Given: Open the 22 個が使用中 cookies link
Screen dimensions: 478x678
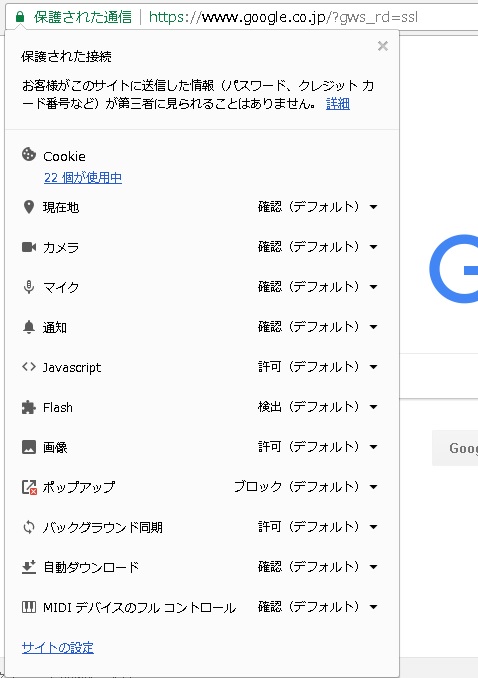Looking at the screenshot, I should pos(83,178).
